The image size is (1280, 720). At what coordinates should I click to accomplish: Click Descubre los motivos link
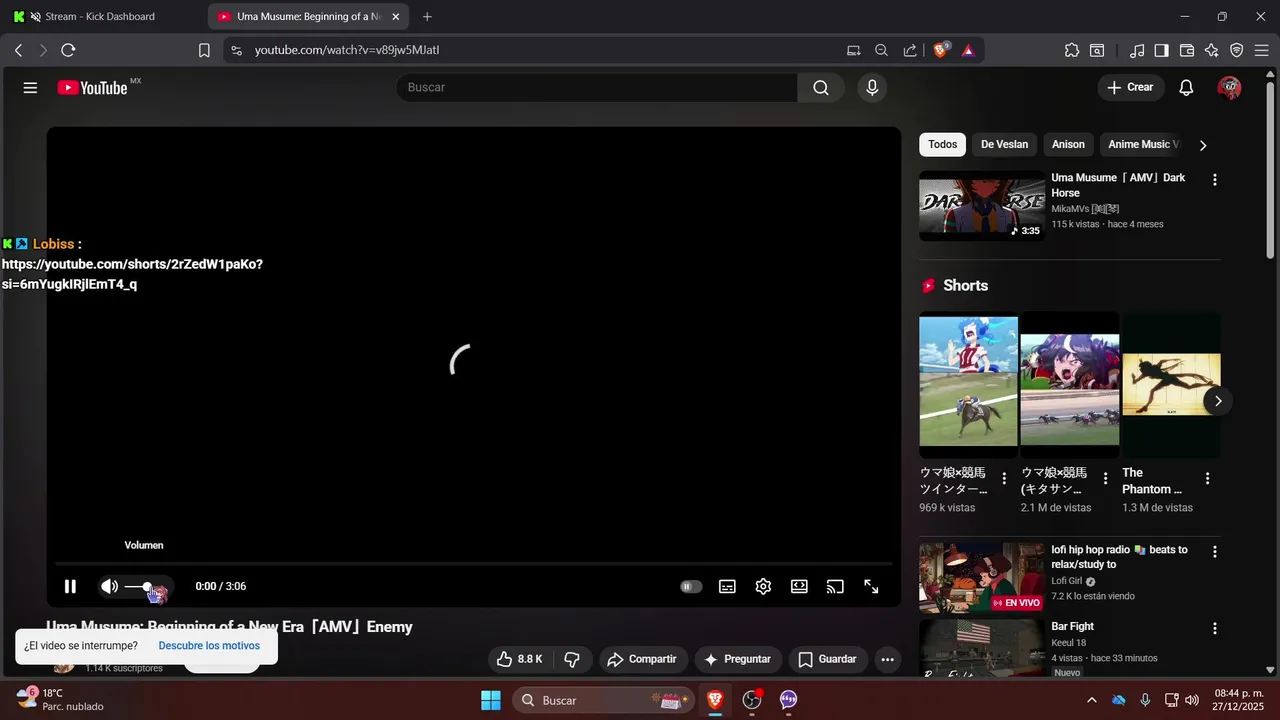(x=209, y=646)
